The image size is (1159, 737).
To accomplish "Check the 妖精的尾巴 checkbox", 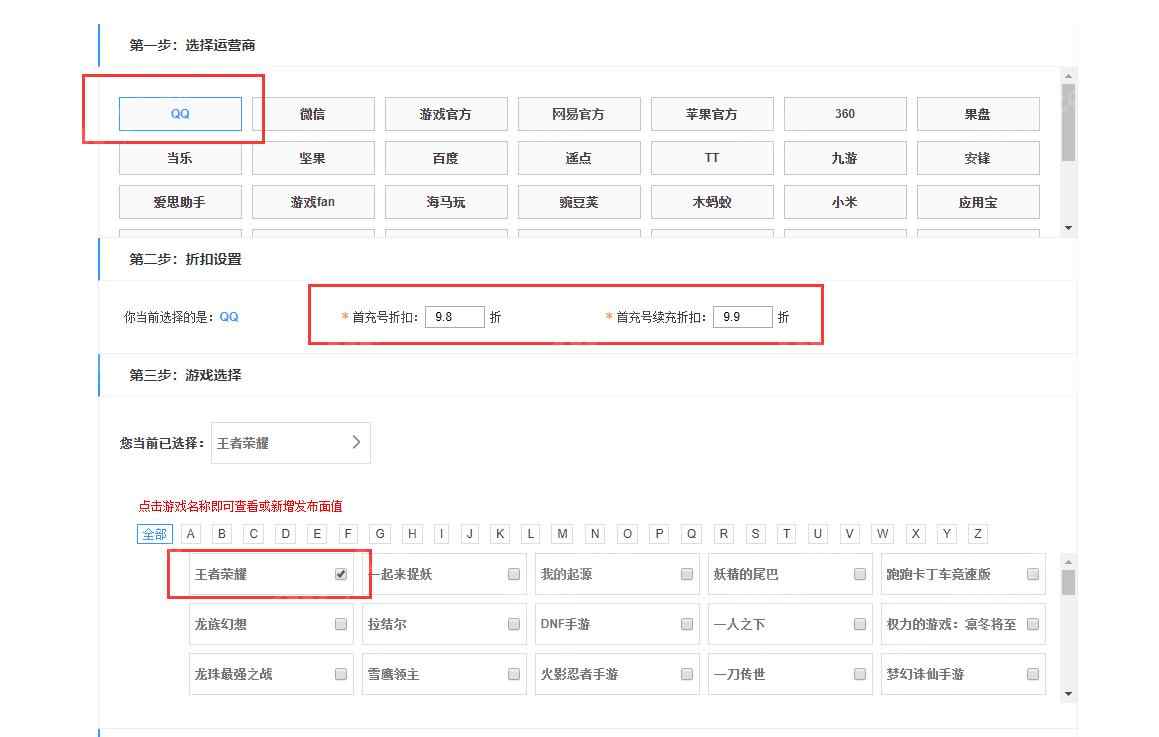I will pos(860,574).
